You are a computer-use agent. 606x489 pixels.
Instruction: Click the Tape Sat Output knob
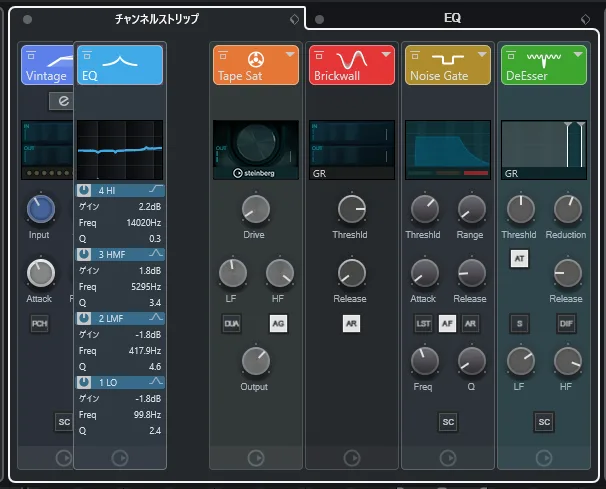255,361
